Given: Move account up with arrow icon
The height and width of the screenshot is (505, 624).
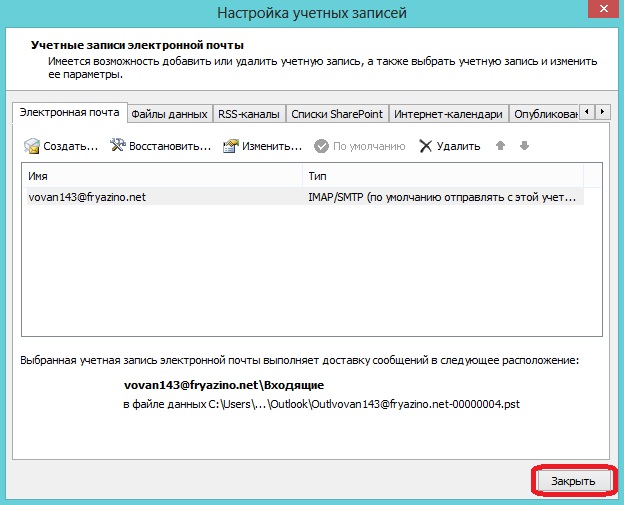Looking at the screenshot, I should tap(500, 146).
